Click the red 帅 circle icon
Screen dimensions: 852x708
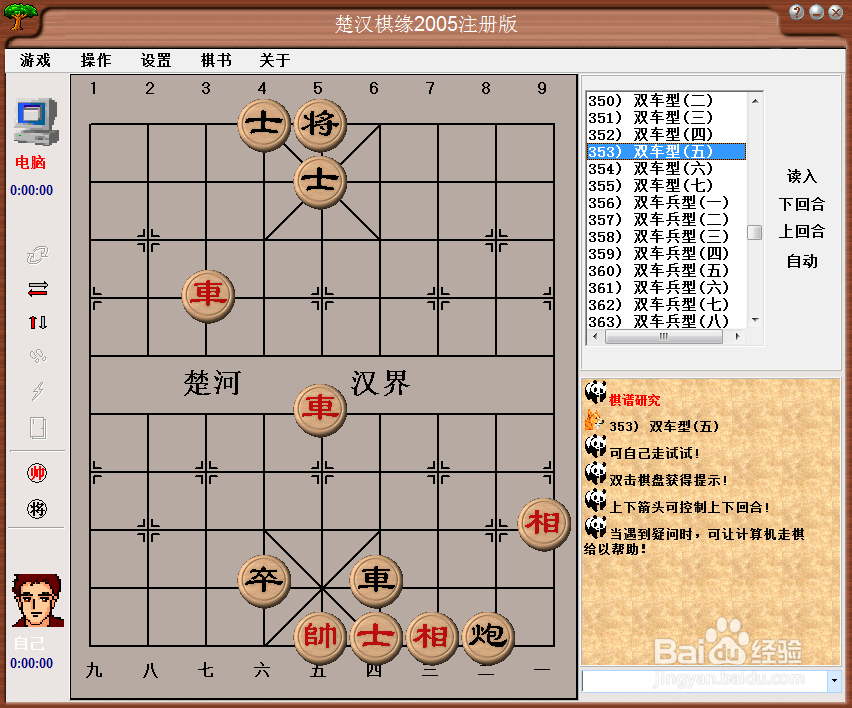pyautogui.click(x=37, y=473)
